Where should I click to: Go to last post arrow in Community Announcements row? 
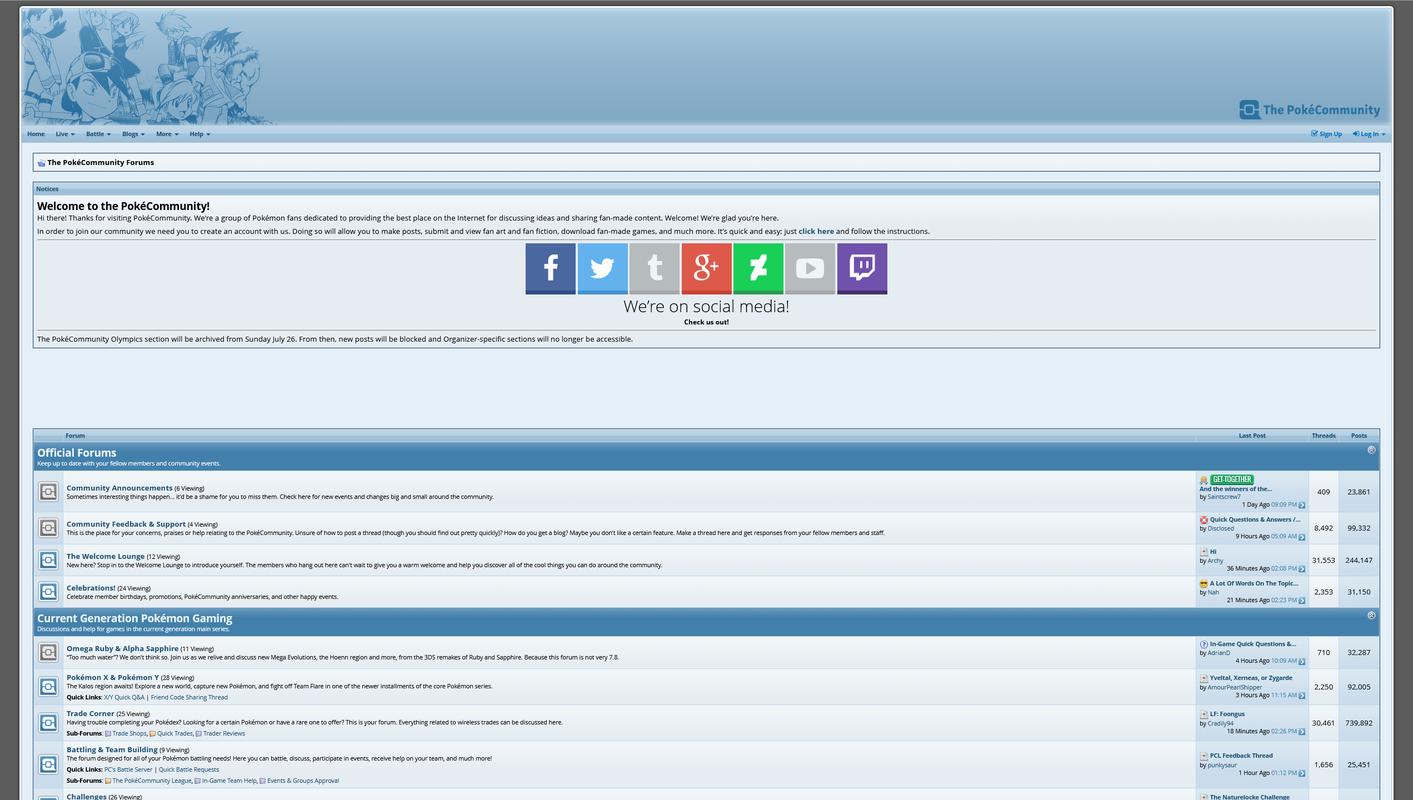tap(1302, 505)
